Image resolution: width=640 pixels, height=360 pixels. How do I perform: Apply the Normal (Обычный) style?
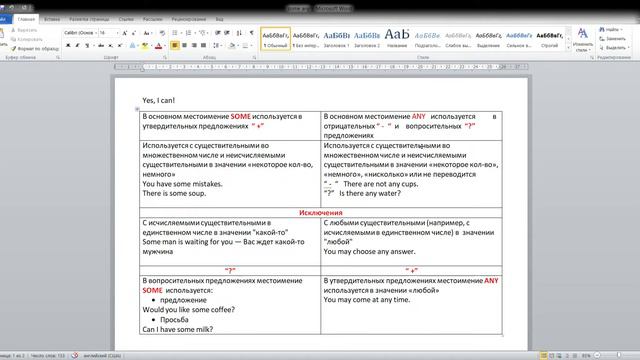point(276,39)
